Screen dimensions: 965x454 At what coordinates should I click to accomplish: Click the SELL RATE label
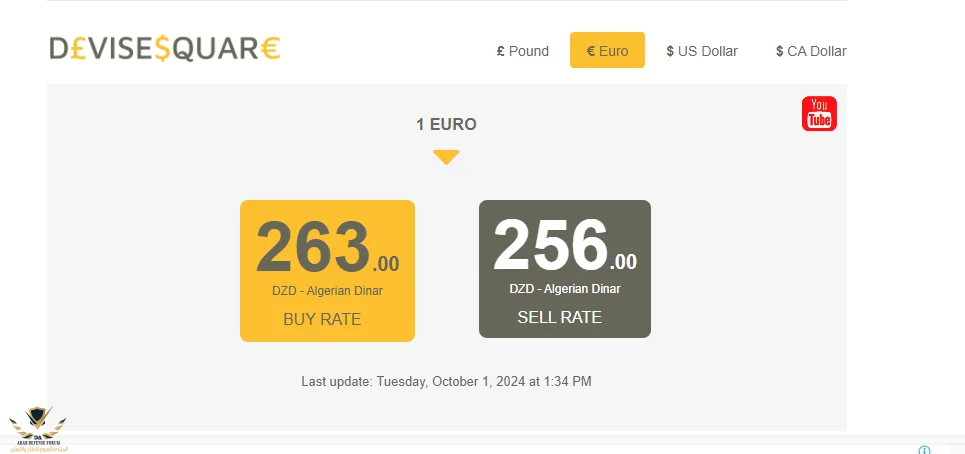[x=559, y=318]
